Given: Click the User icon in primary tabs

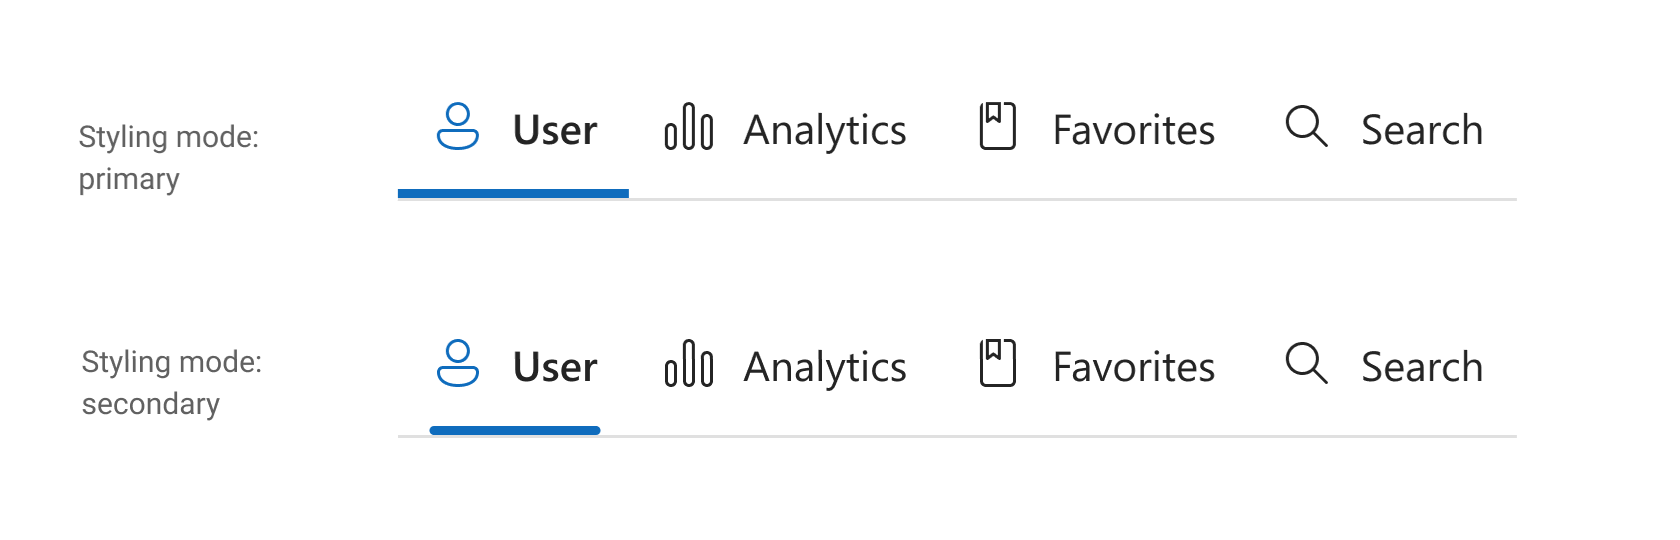Looking at the screenshot, I should click(x=458, y=127).
